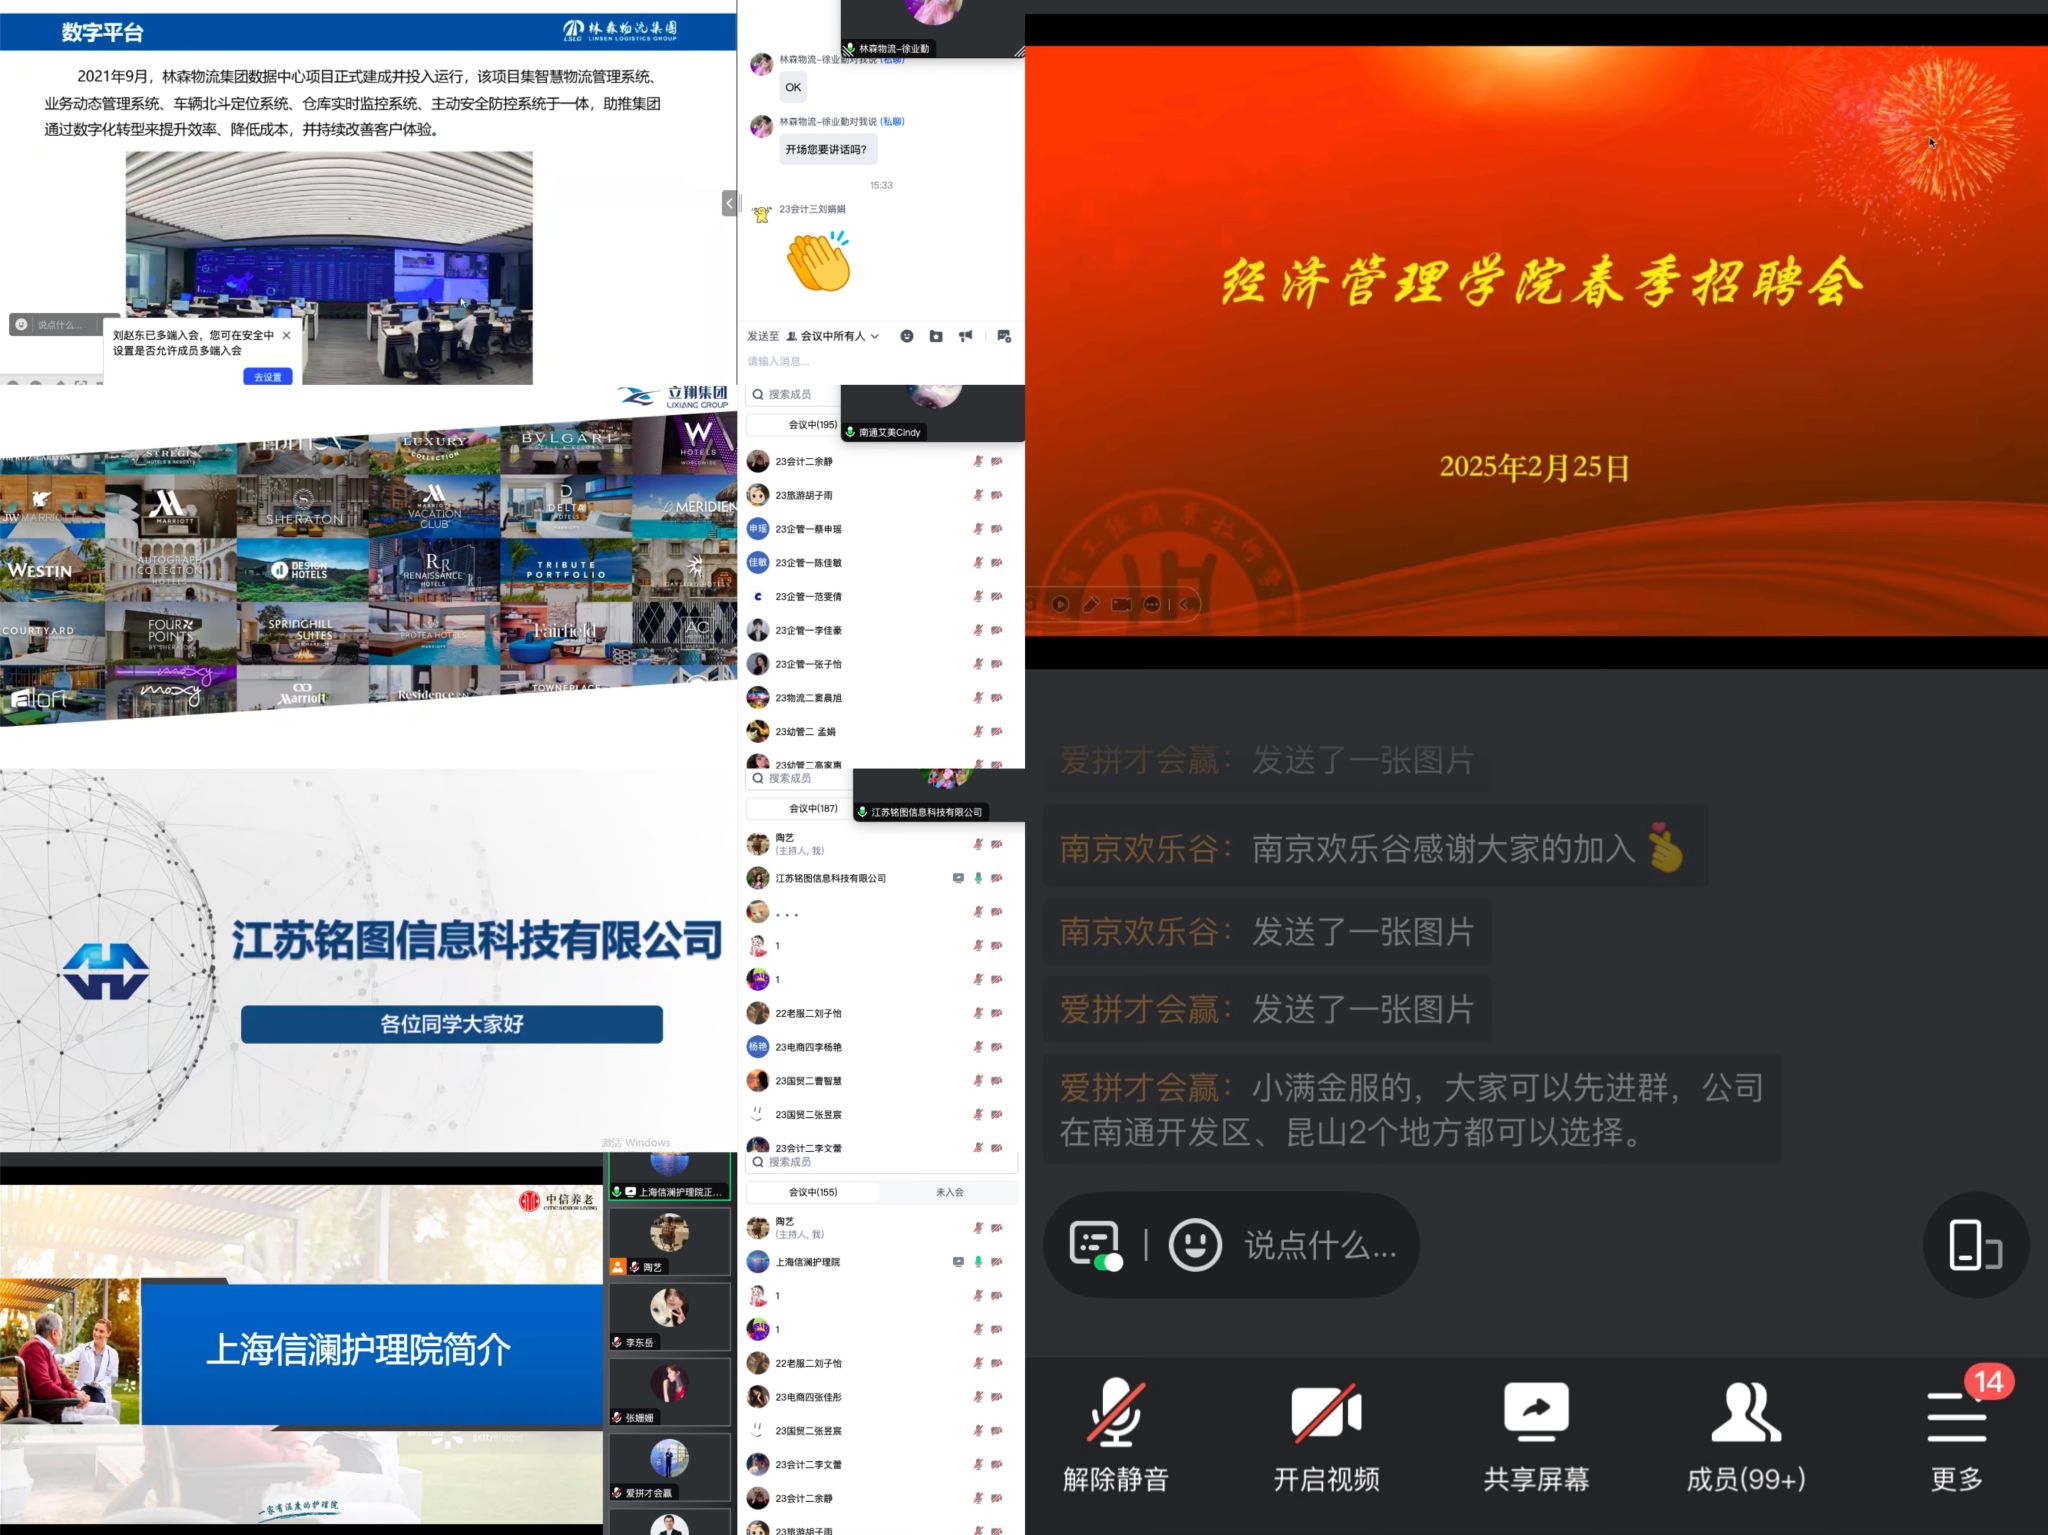The image size is (2048, 1535).
Task: Collapse the side panel with left arrow handle
Action: pos(729,203)
